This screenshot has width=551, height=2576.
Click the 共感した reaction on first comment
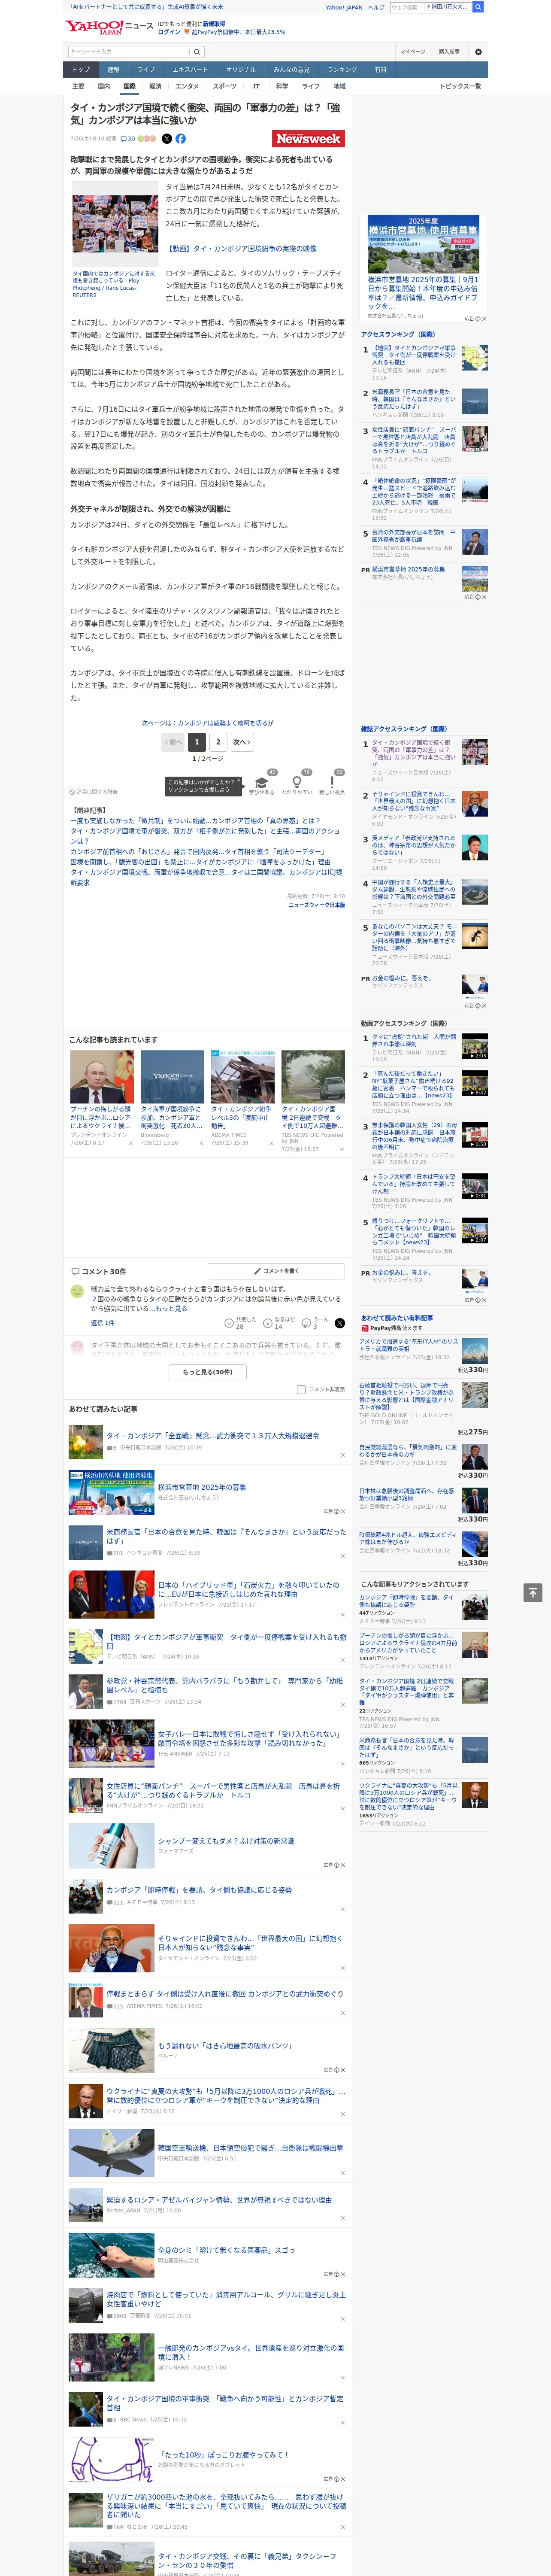(x=242, y=1323)
